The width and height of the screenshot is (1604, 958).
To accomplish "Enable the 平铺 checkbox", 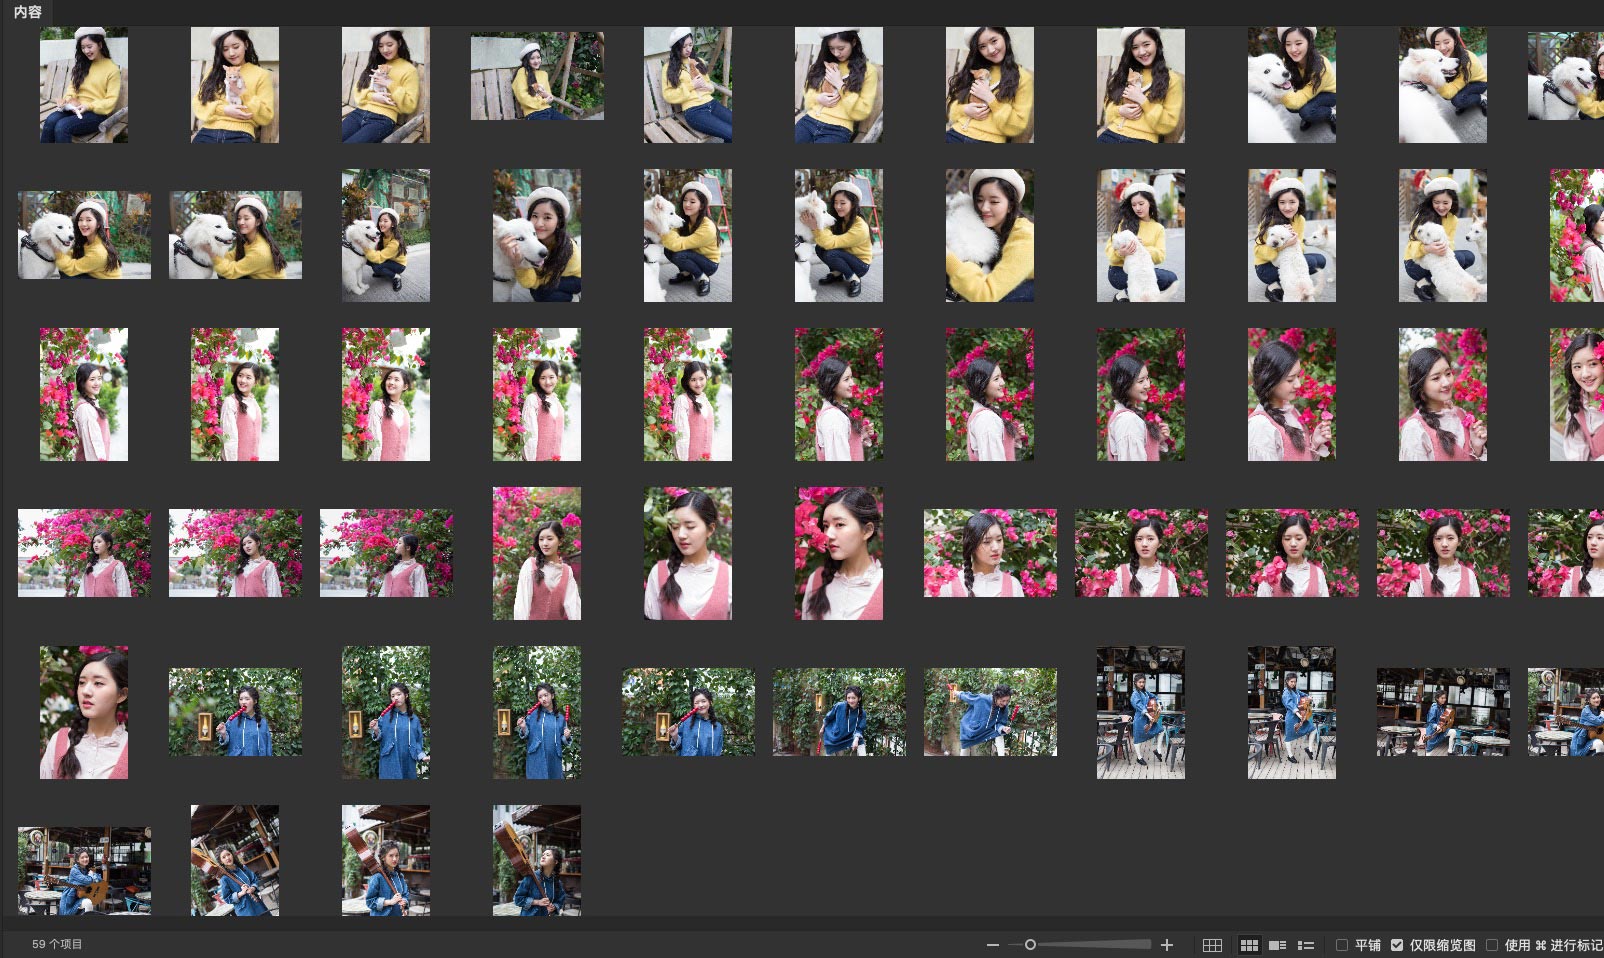I will [x=1343, y=945].
